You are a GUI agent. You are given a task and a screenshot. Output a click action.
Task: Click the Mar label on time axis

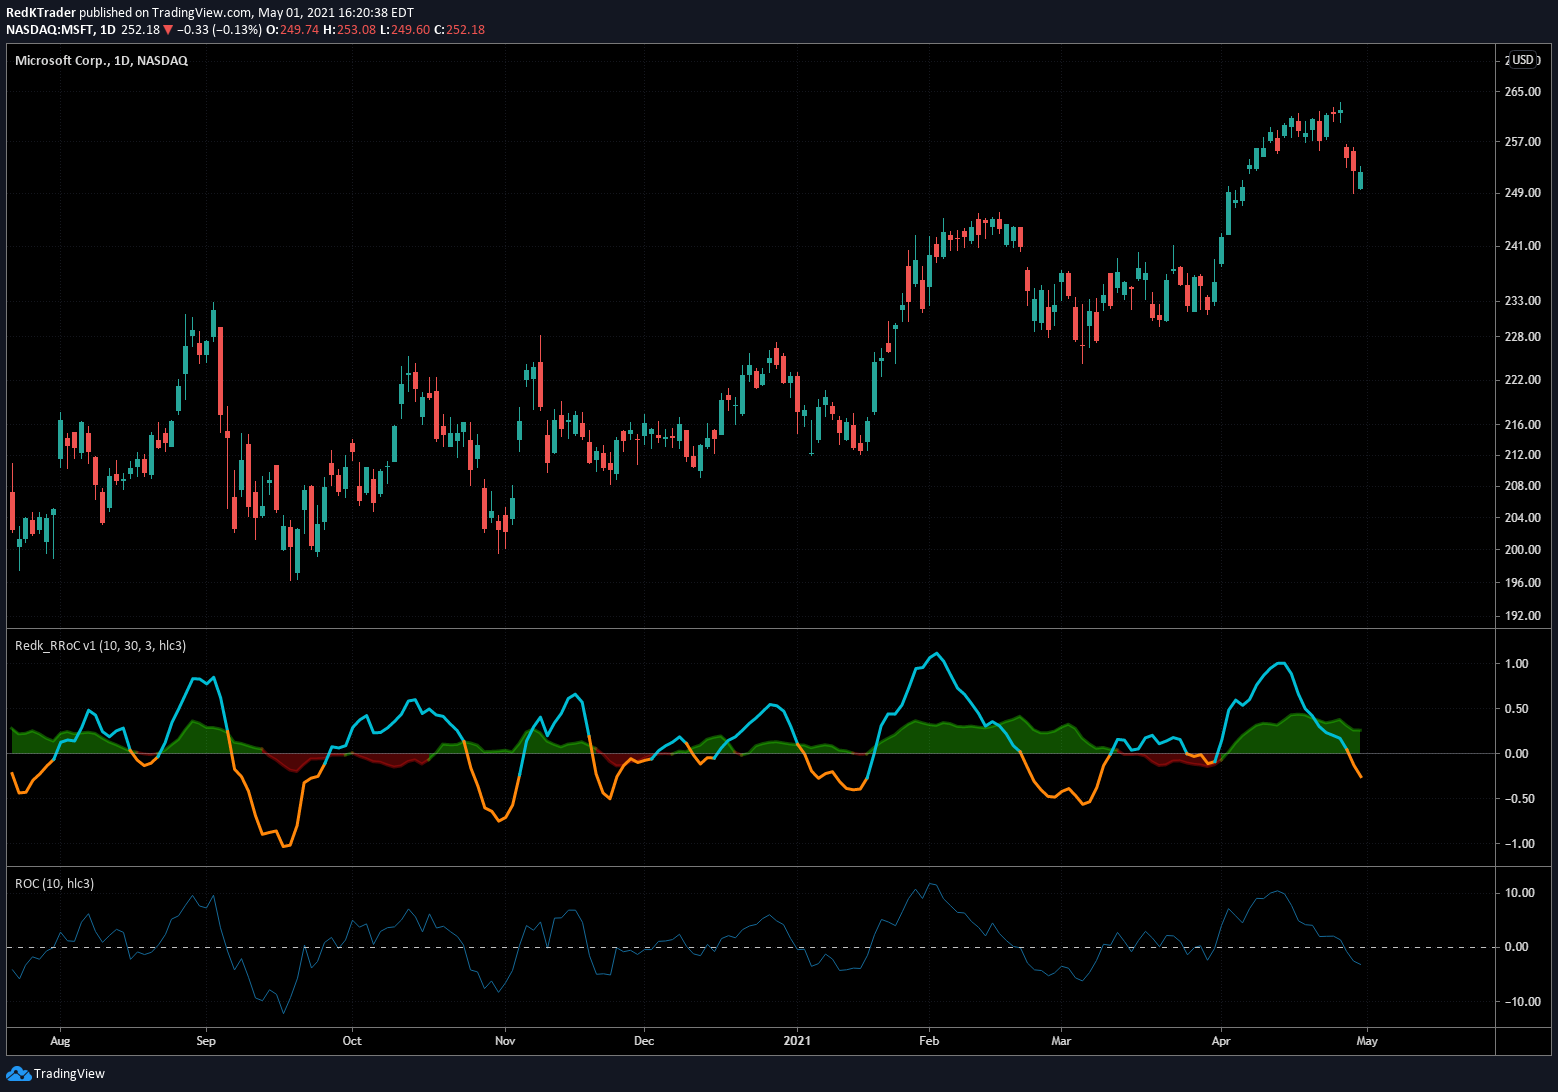pyautogui.click(x=1061, y=1041)
